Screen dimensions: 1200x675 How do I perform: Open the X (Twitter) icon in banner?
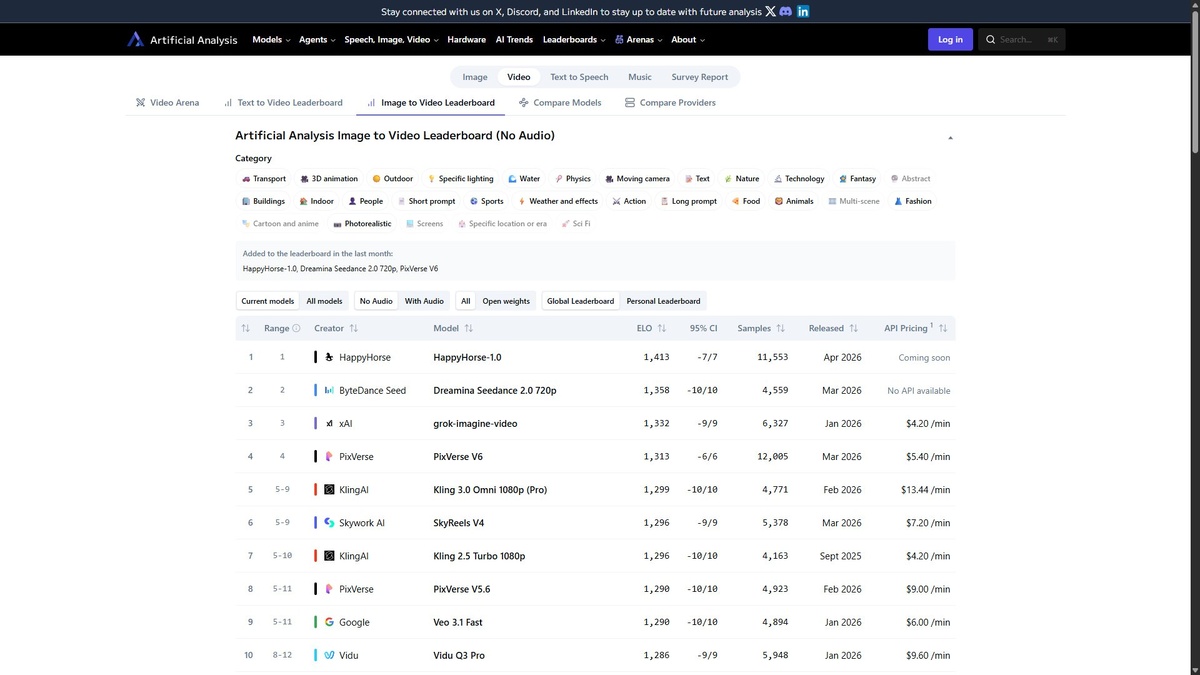click(770, 12)
